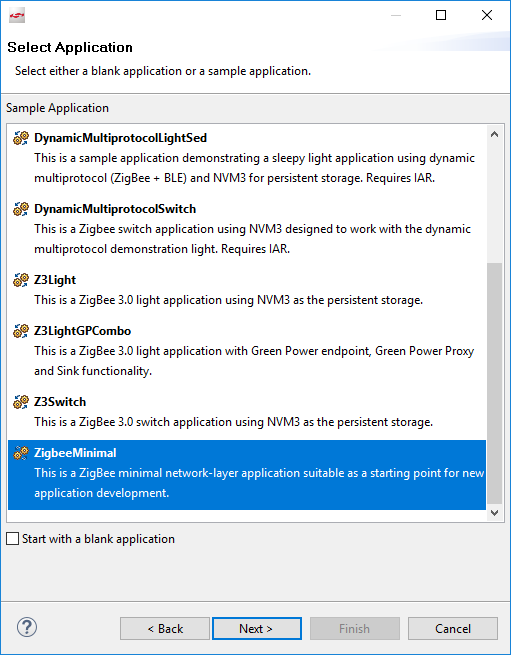Click the sample list scrollbar thumb
This screenshot has height=655, width=511.
495,383
